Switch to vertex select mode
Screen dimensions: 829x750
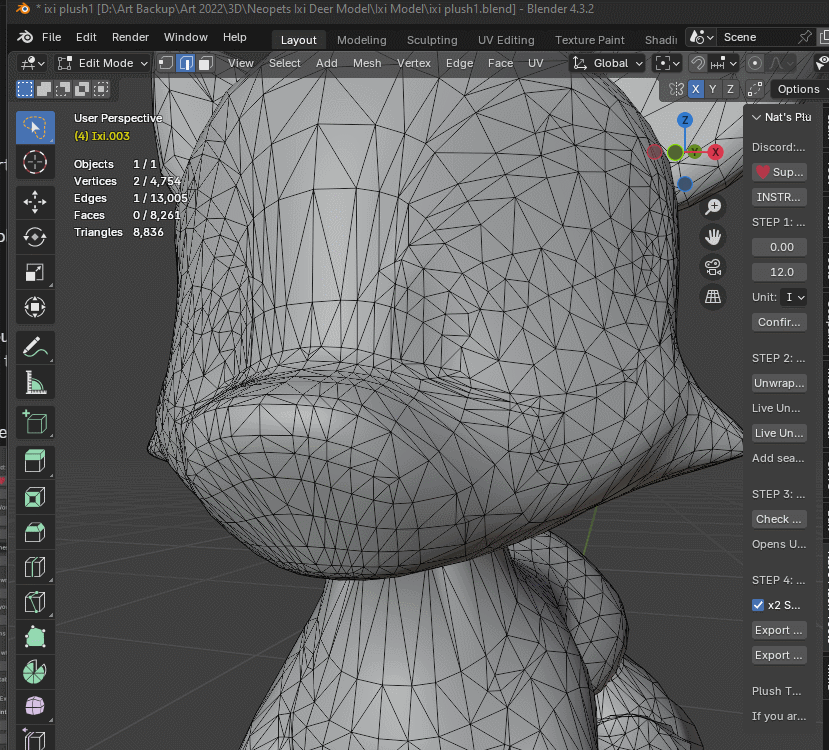[x=166, y=63]
